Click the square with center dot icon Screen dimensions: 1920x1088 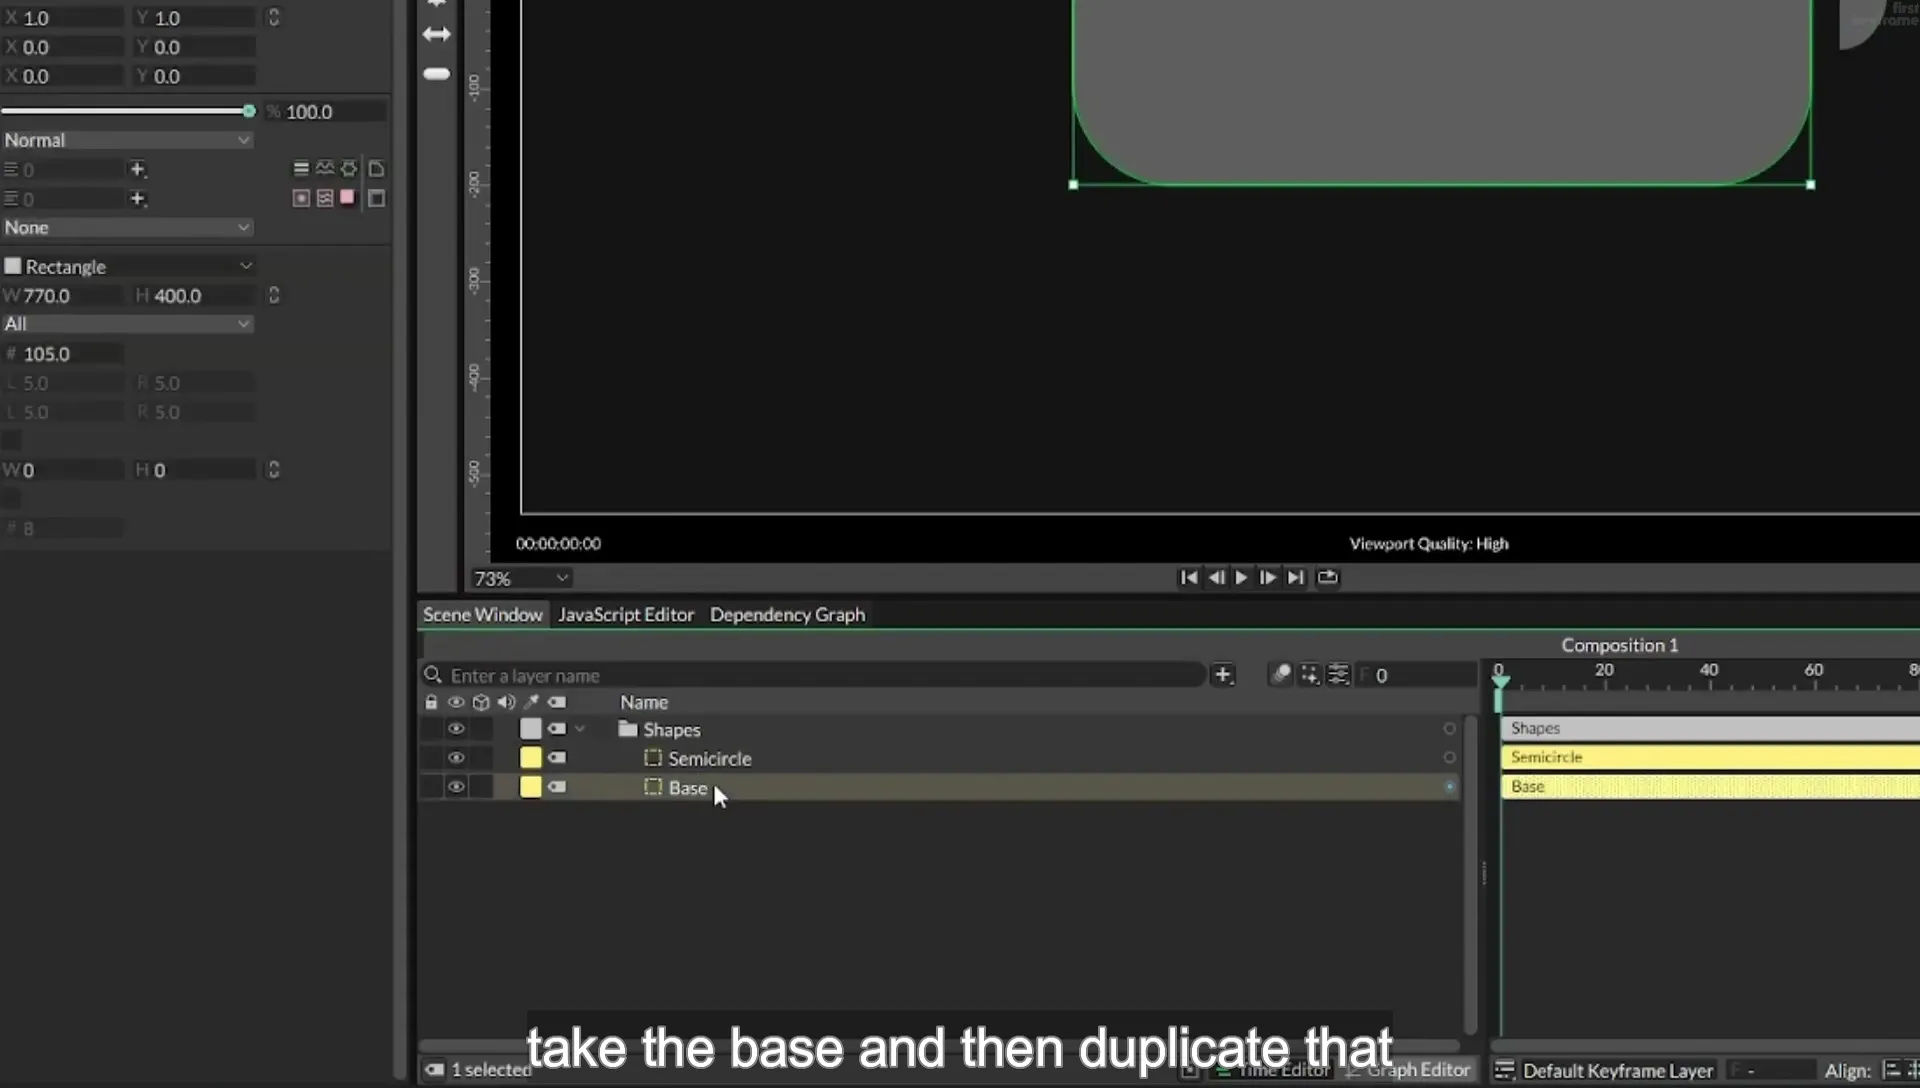point(301,198)
